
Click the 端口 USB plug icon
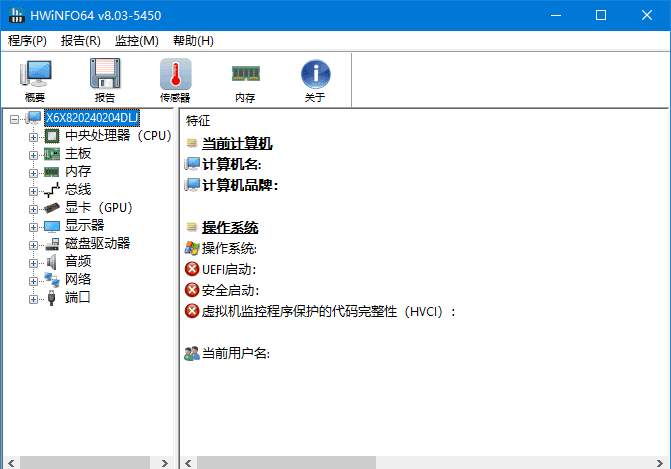[52, 298]
